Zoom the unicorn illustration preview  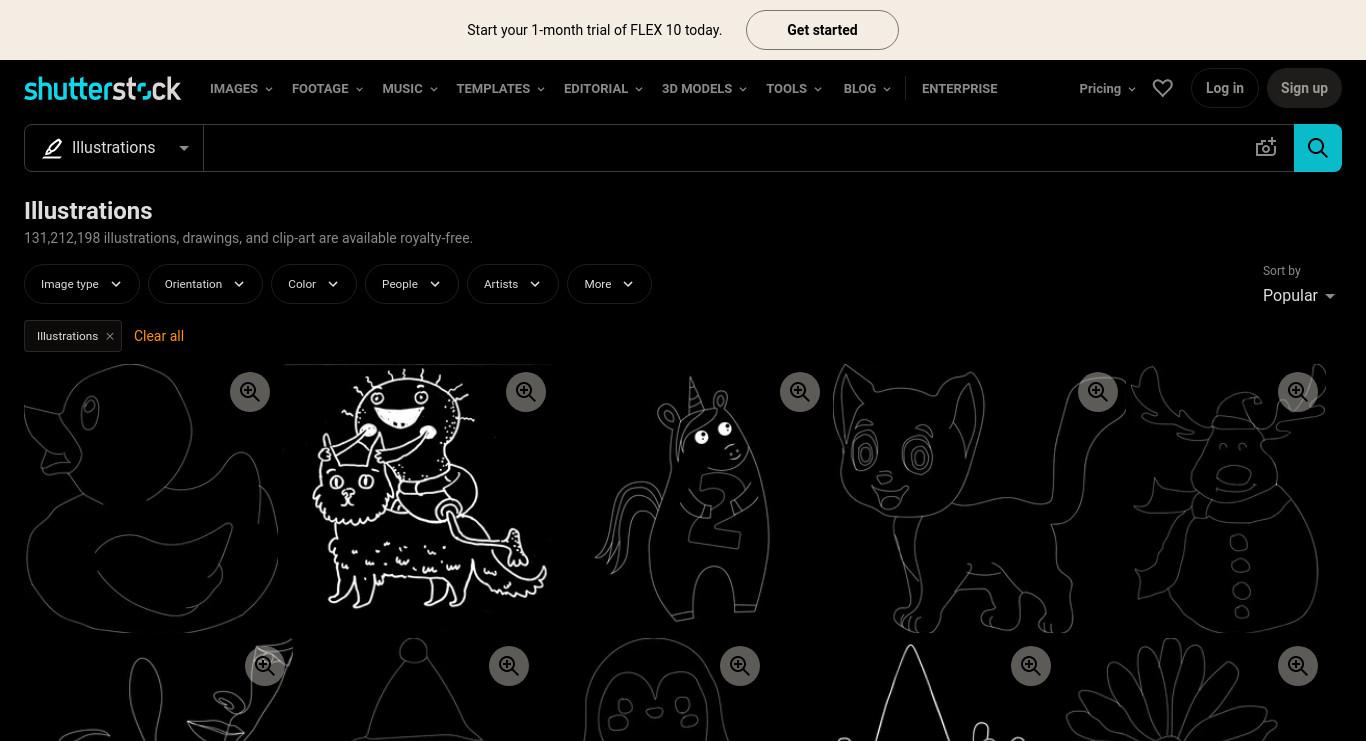(x=800, y=392)
